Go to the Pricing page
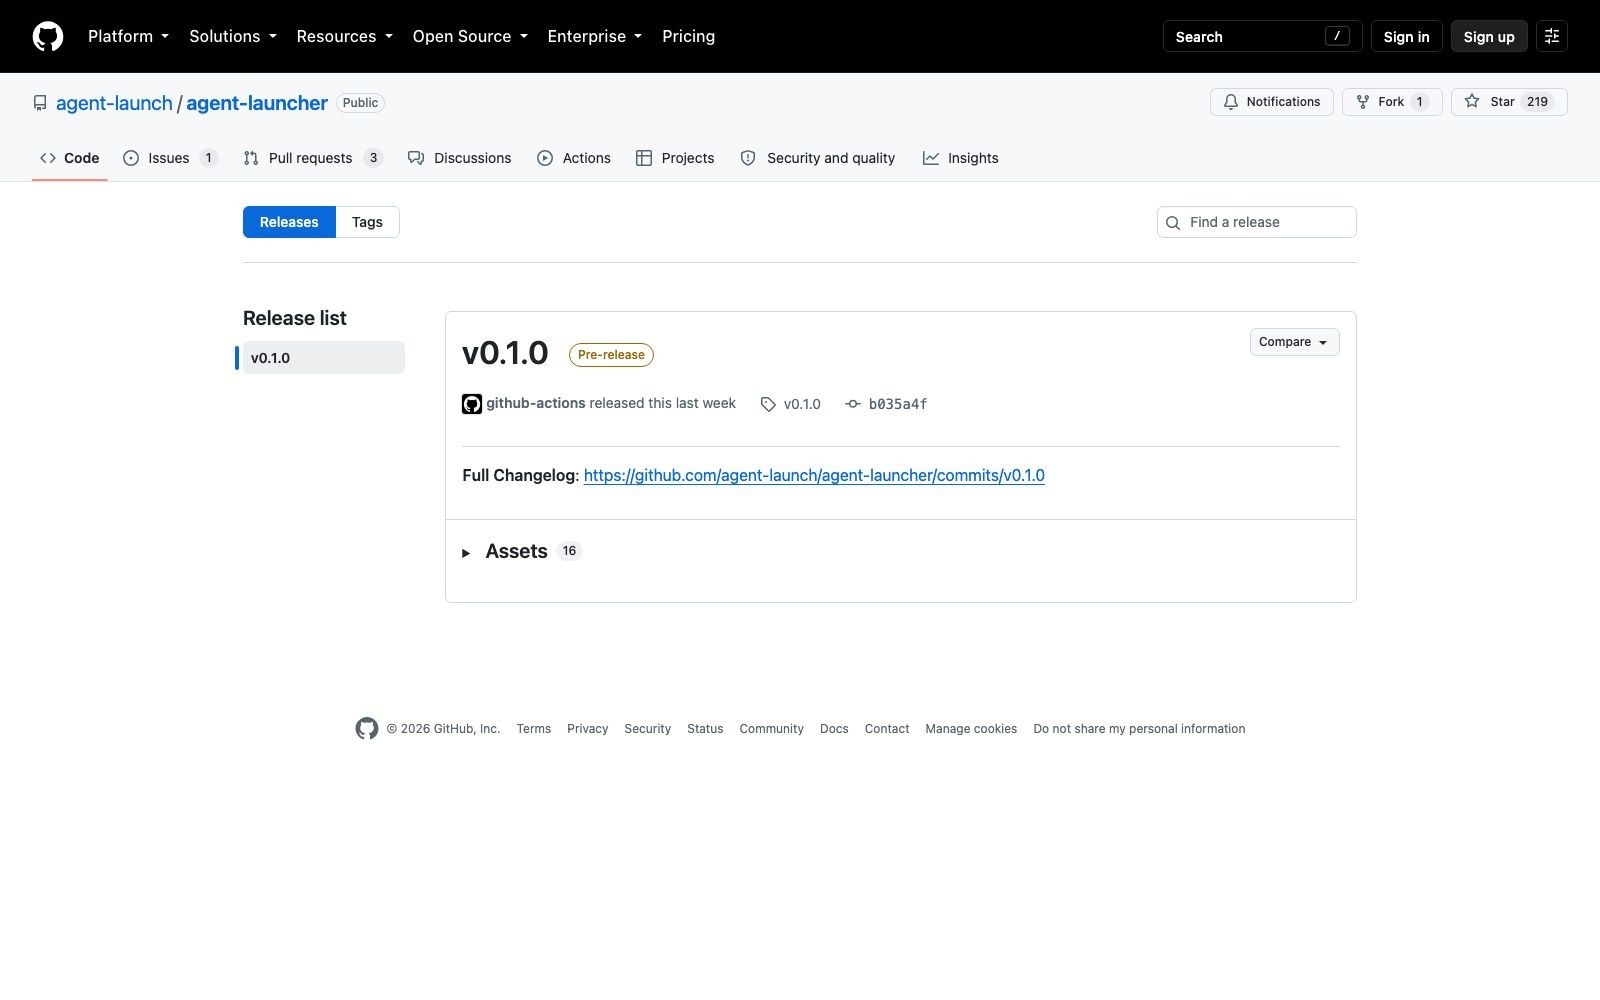This screenshot has height=1000, width=1600. [688, 36]
